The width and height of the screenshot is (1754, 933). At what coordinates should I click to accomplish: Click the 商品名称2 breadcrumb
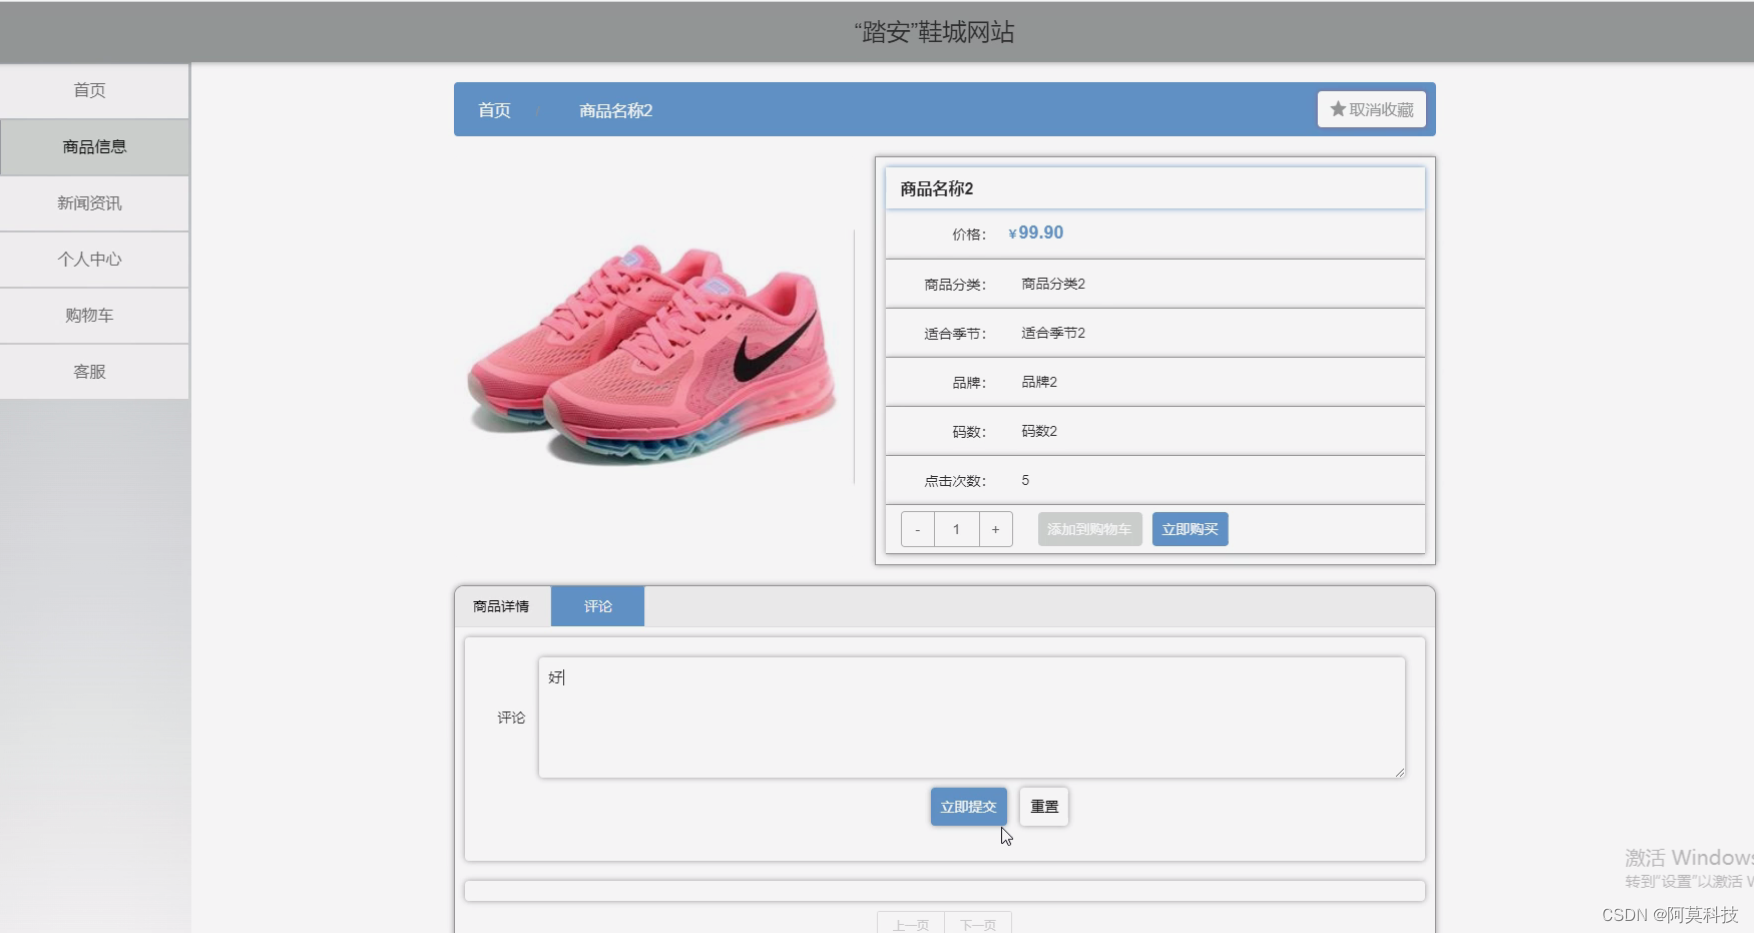[x=616, y=110]
